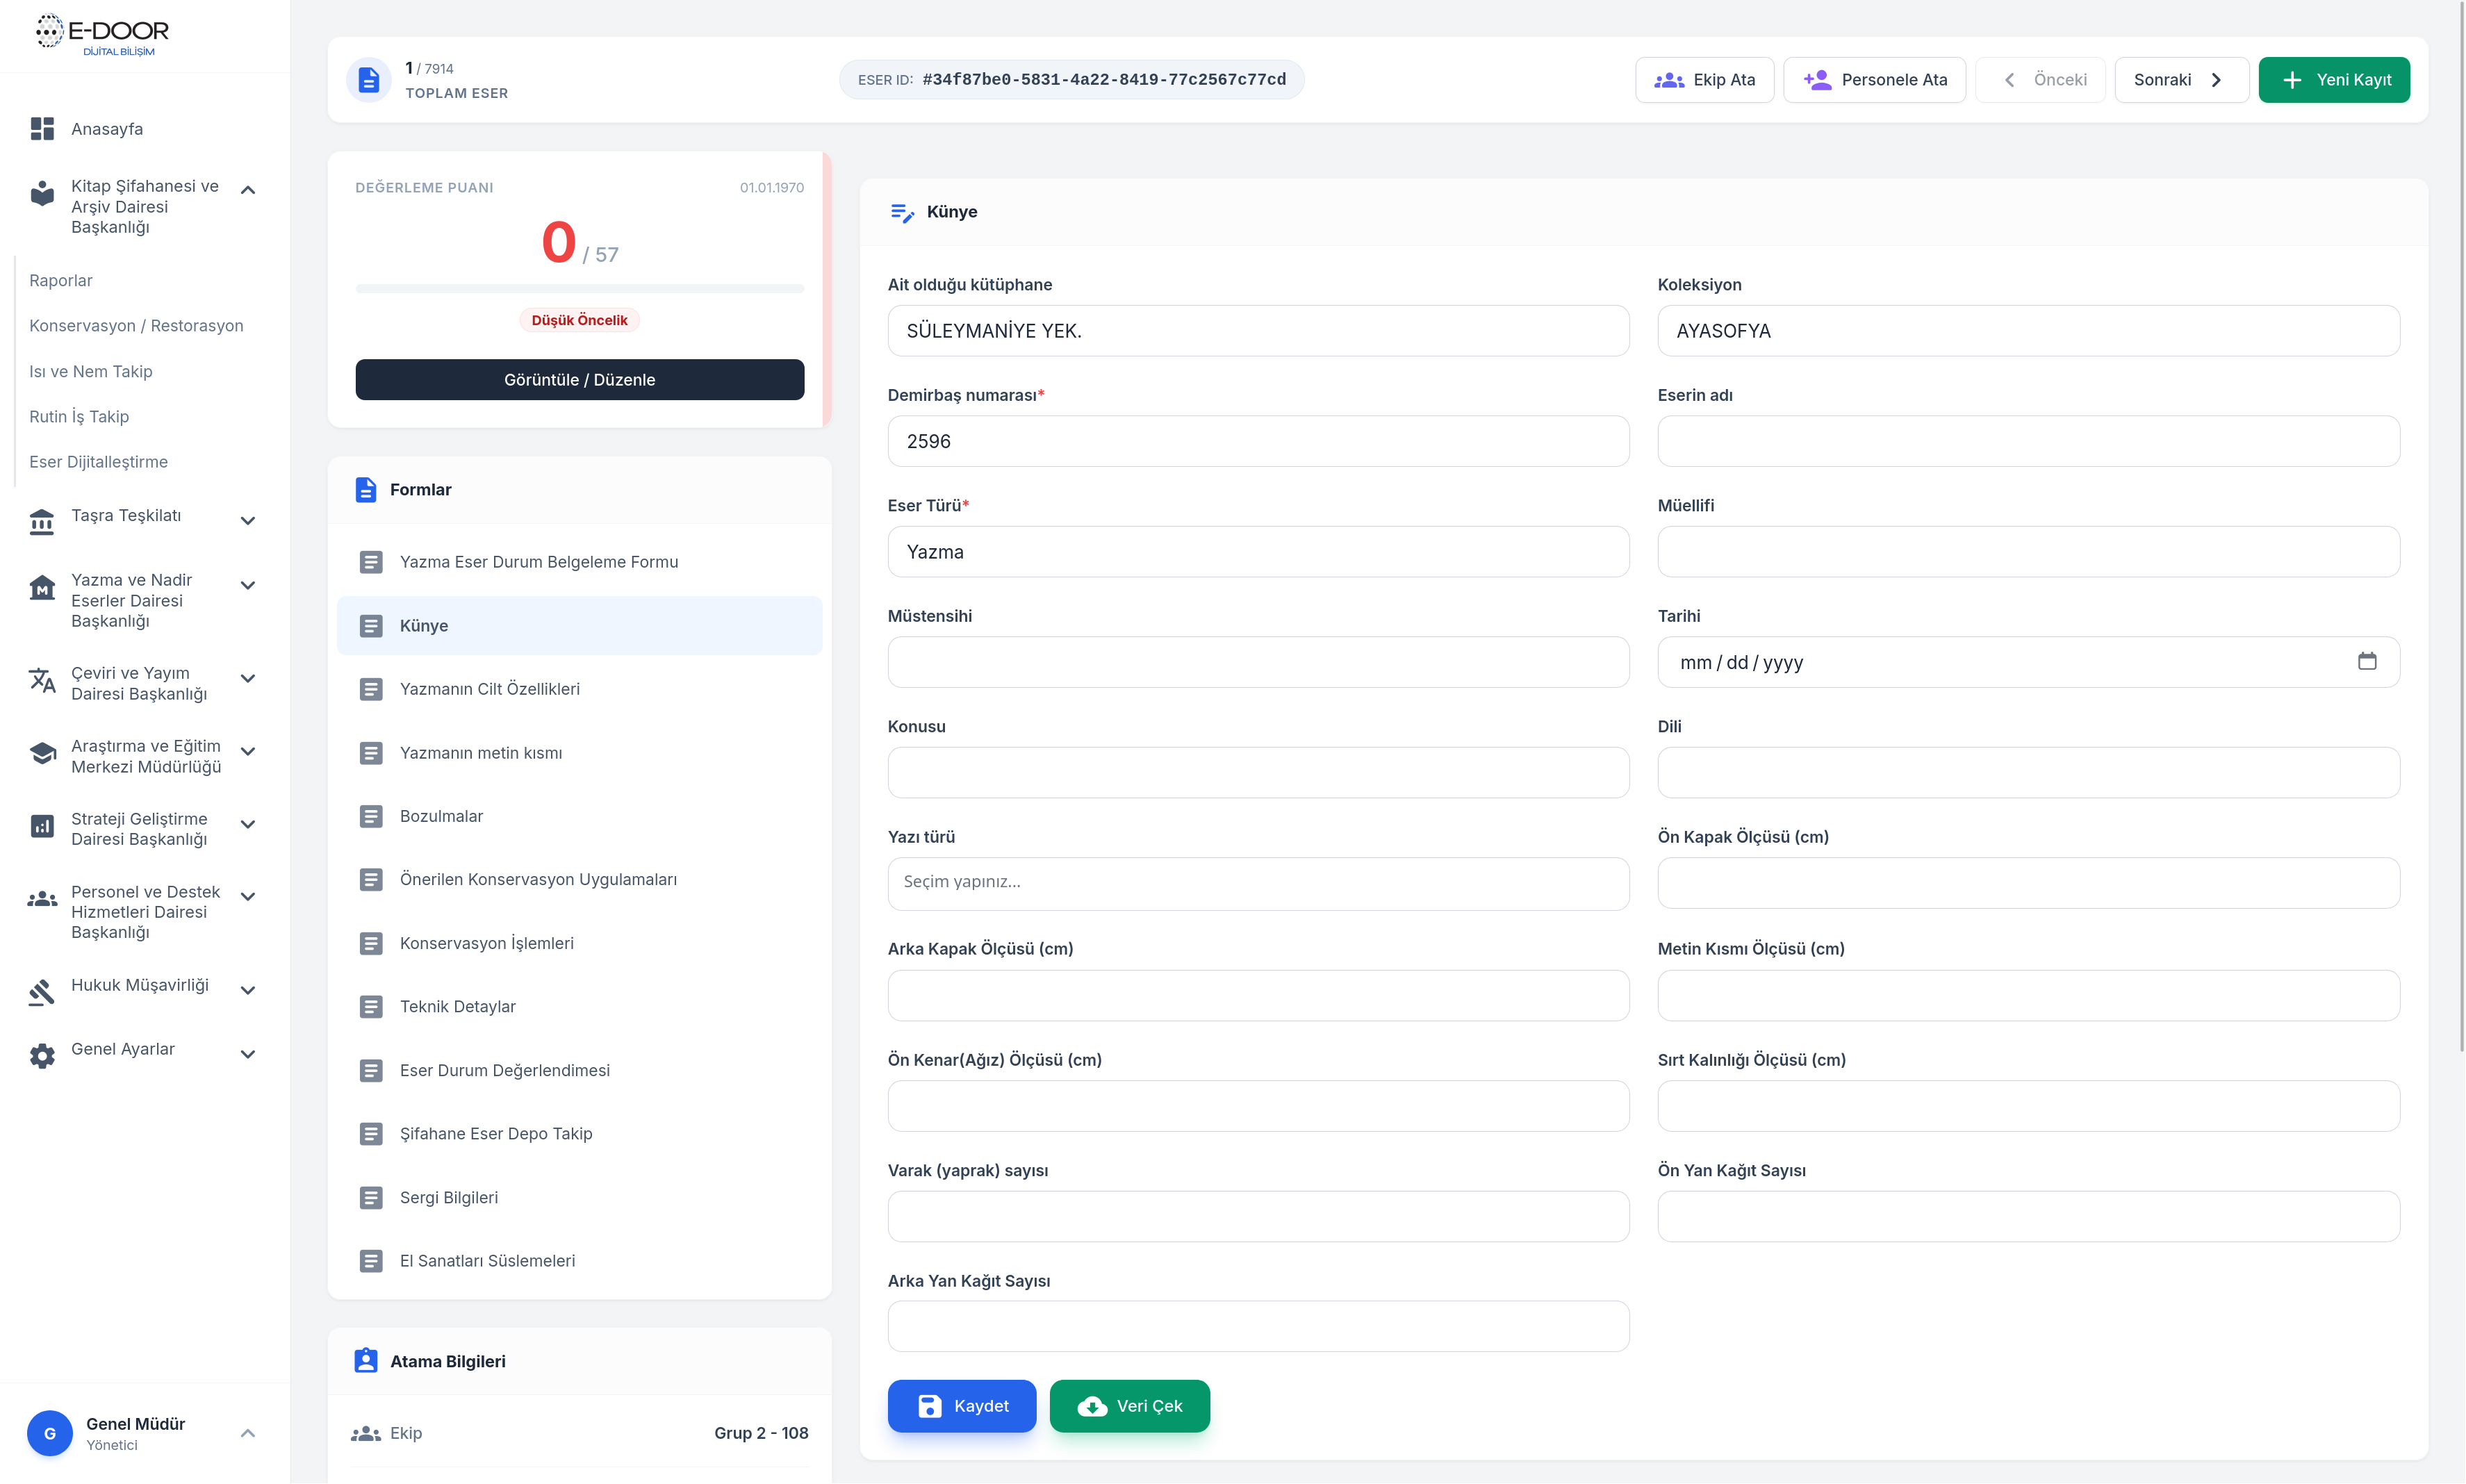
Task: Focus the Demirbaş numarası field
Action: click(x=1258, y=441)
